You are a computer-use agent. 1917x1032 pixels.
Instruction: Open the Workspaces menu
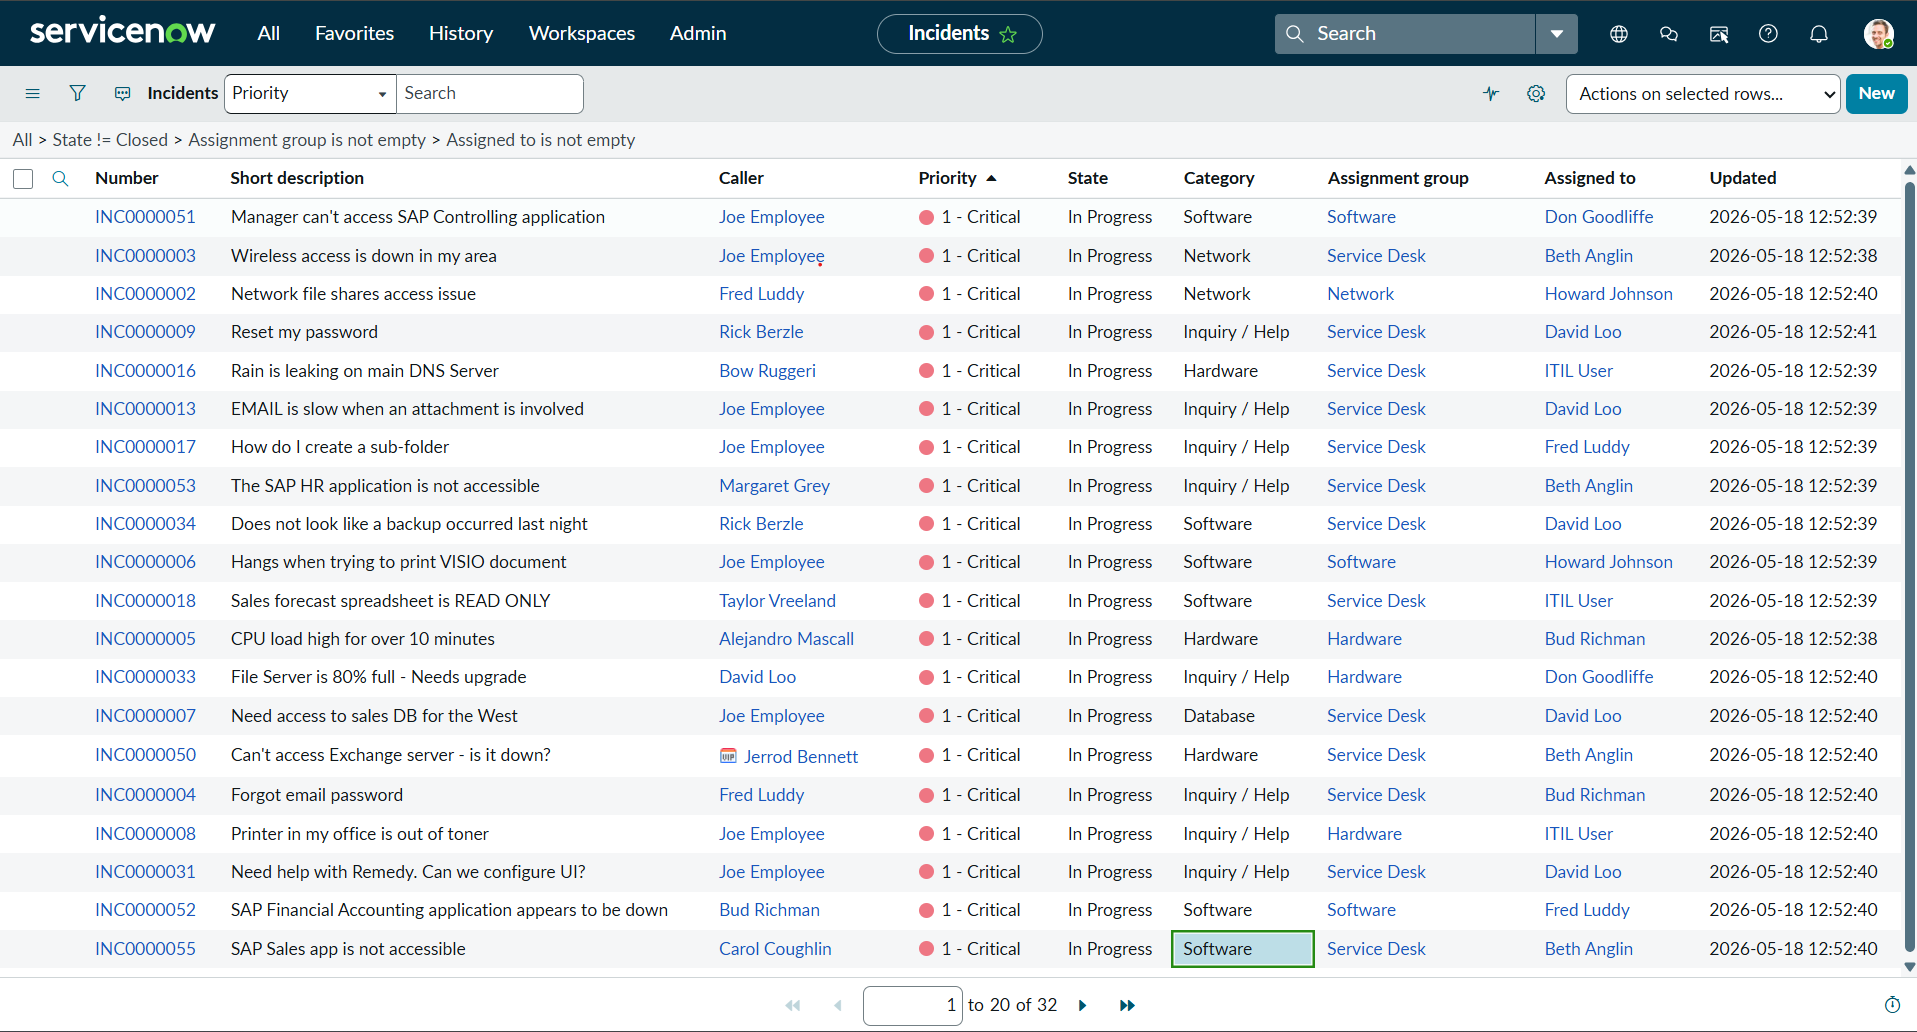click(x=582, y=33)
